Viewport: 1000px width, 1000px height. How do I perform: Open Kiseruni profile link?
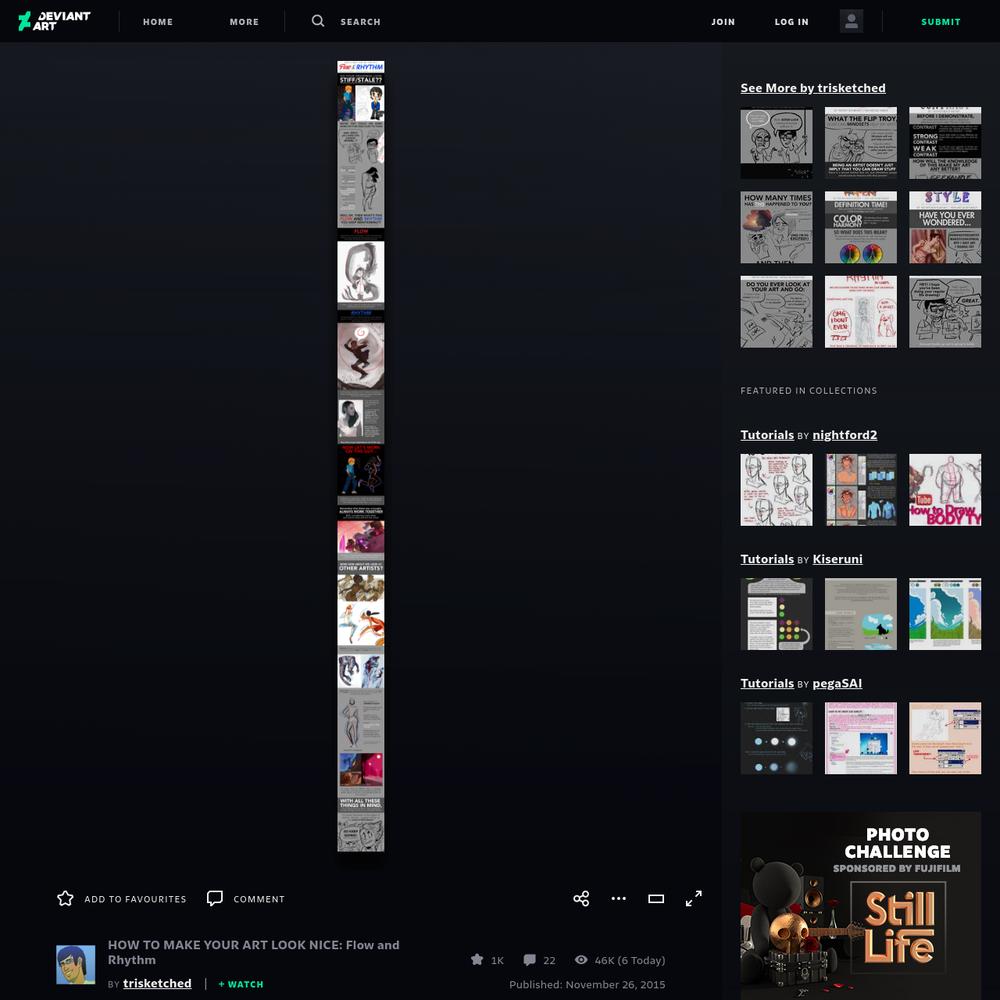[837, 559]
